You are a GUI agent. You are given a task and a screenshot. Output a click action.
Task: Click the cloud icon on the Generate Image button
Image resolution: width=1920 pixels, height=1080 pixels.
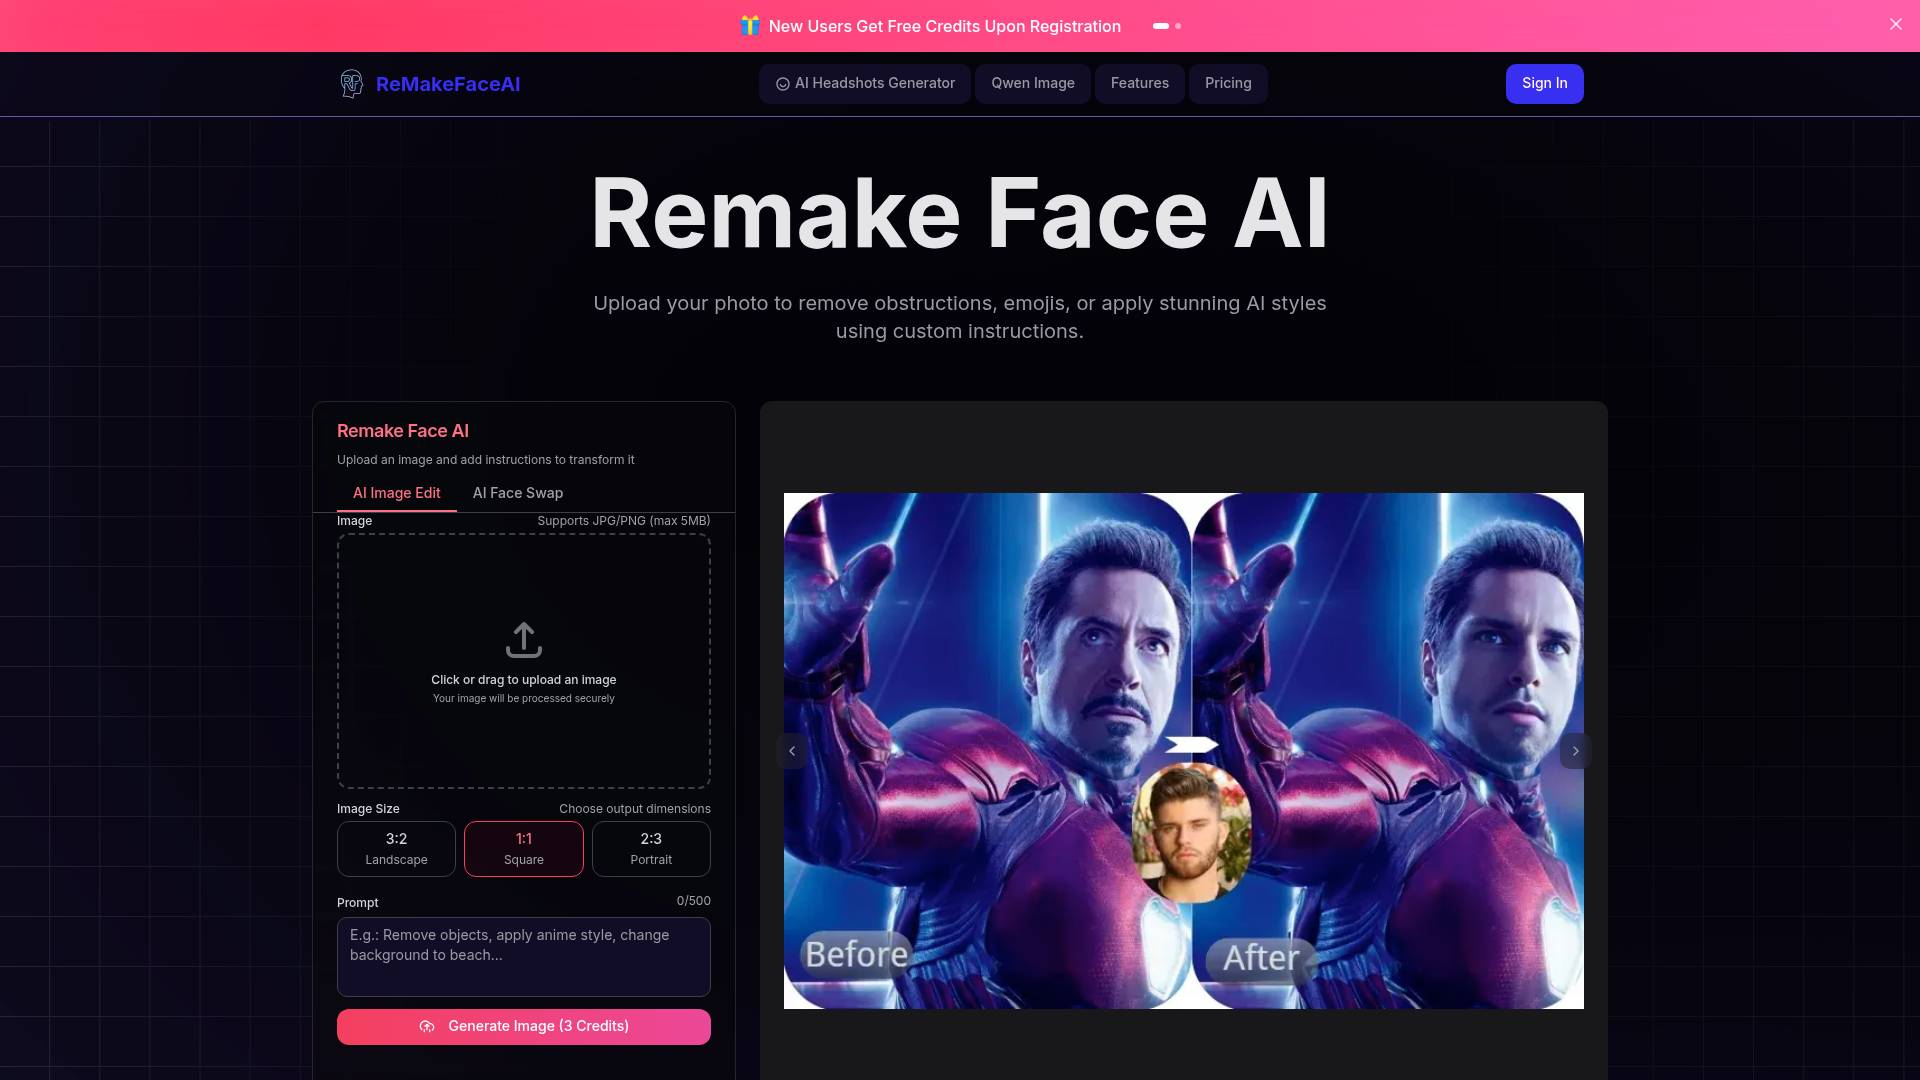tap(427, 1027)
